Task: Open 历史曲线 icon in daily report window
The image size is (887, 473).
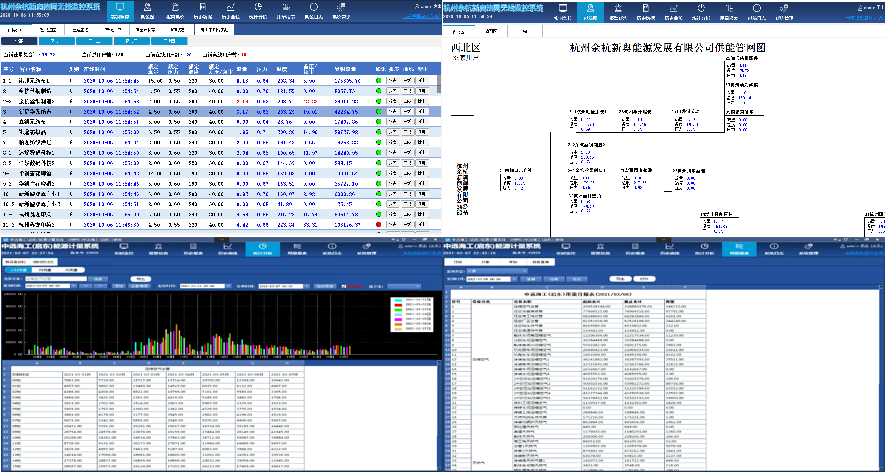Action: [670, 246]
